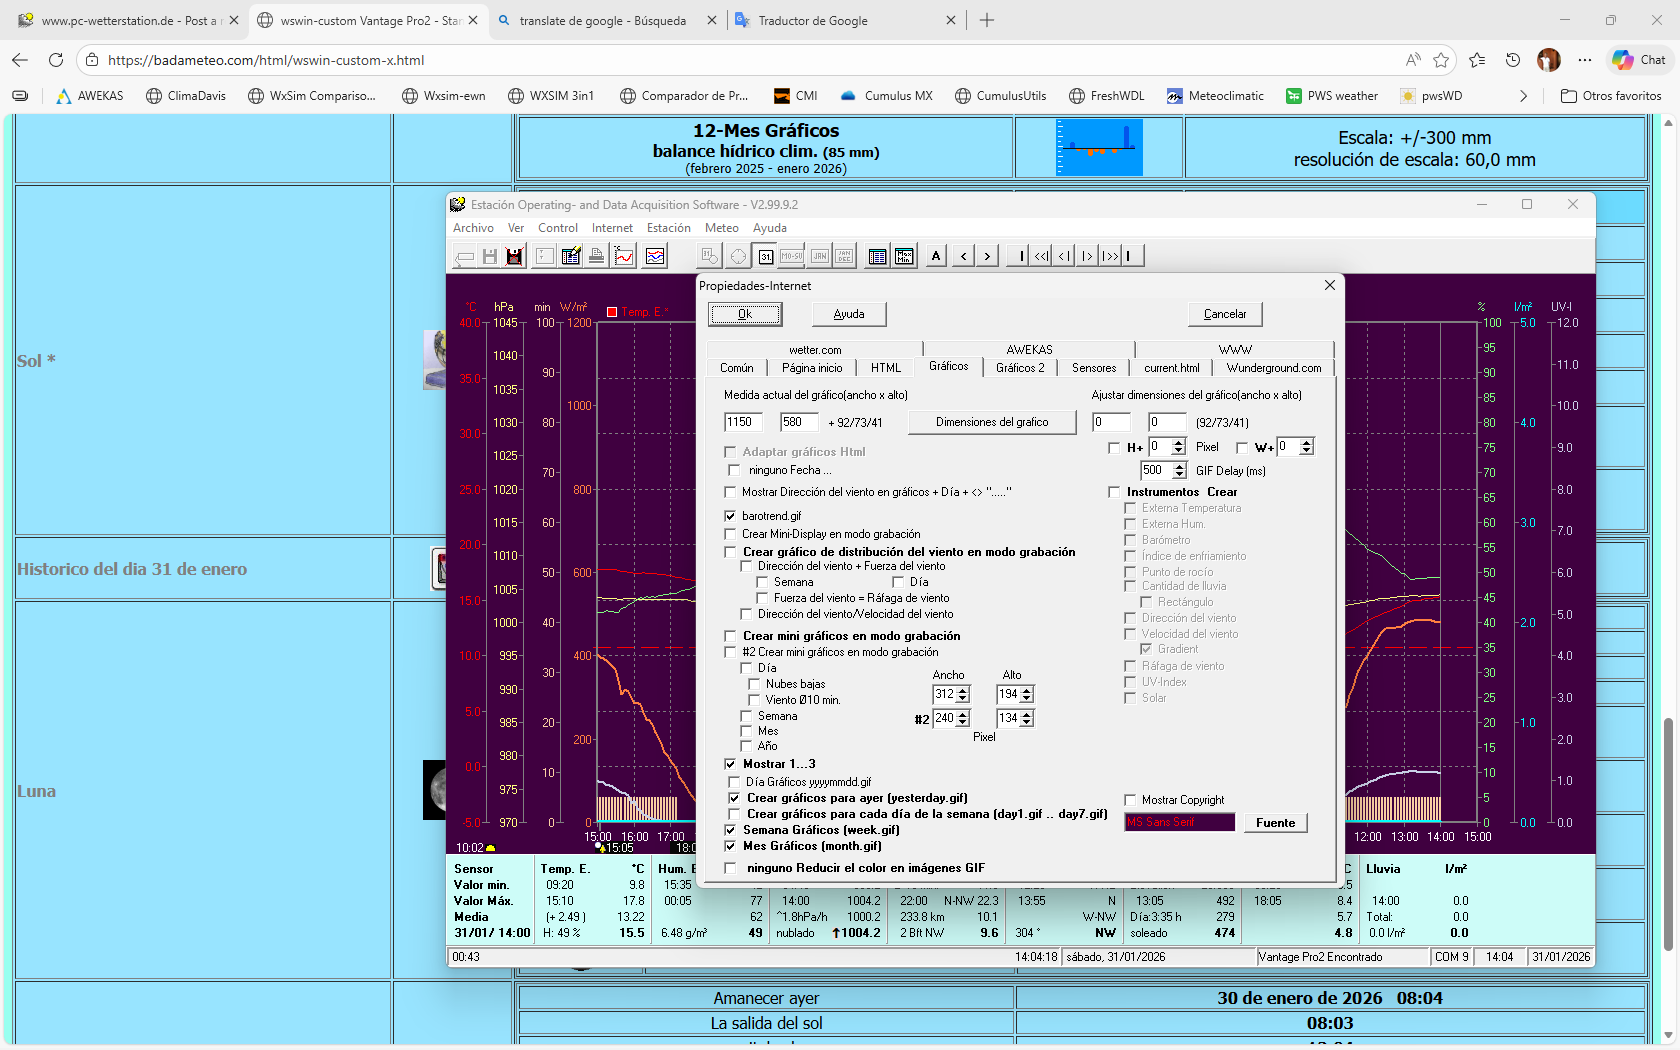Uncheck the barotrend.gif checkbox
The image size is (1680, 1050).
click(730, 516)
